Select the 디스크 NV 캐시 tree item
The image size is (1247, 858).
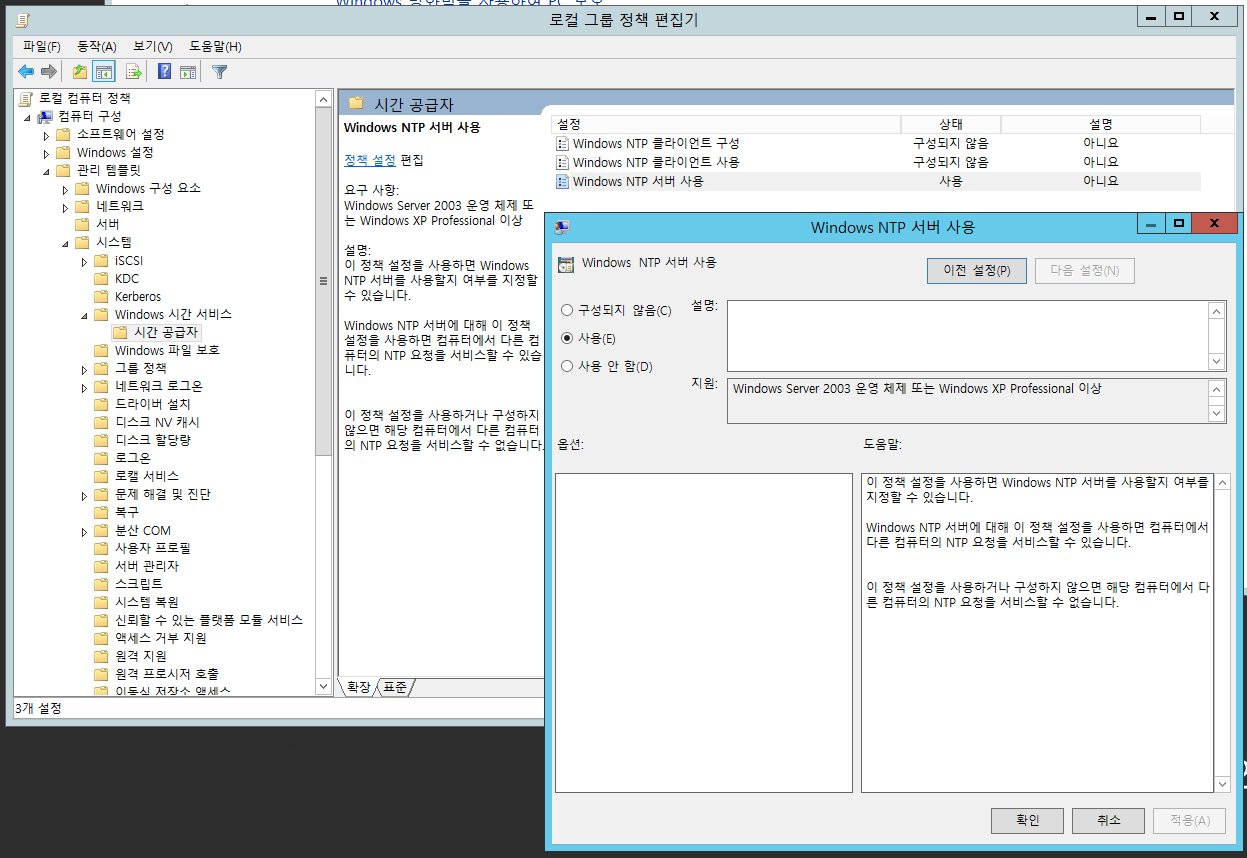(157, 422)
